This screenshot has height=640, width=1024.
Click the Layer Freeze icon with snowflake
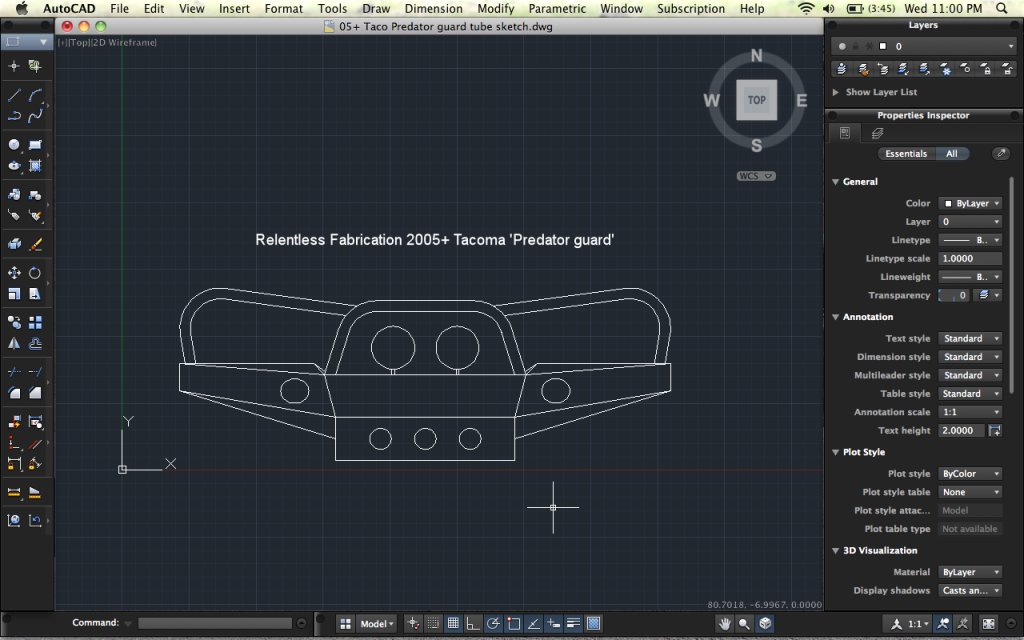click(x=945, y=69)
